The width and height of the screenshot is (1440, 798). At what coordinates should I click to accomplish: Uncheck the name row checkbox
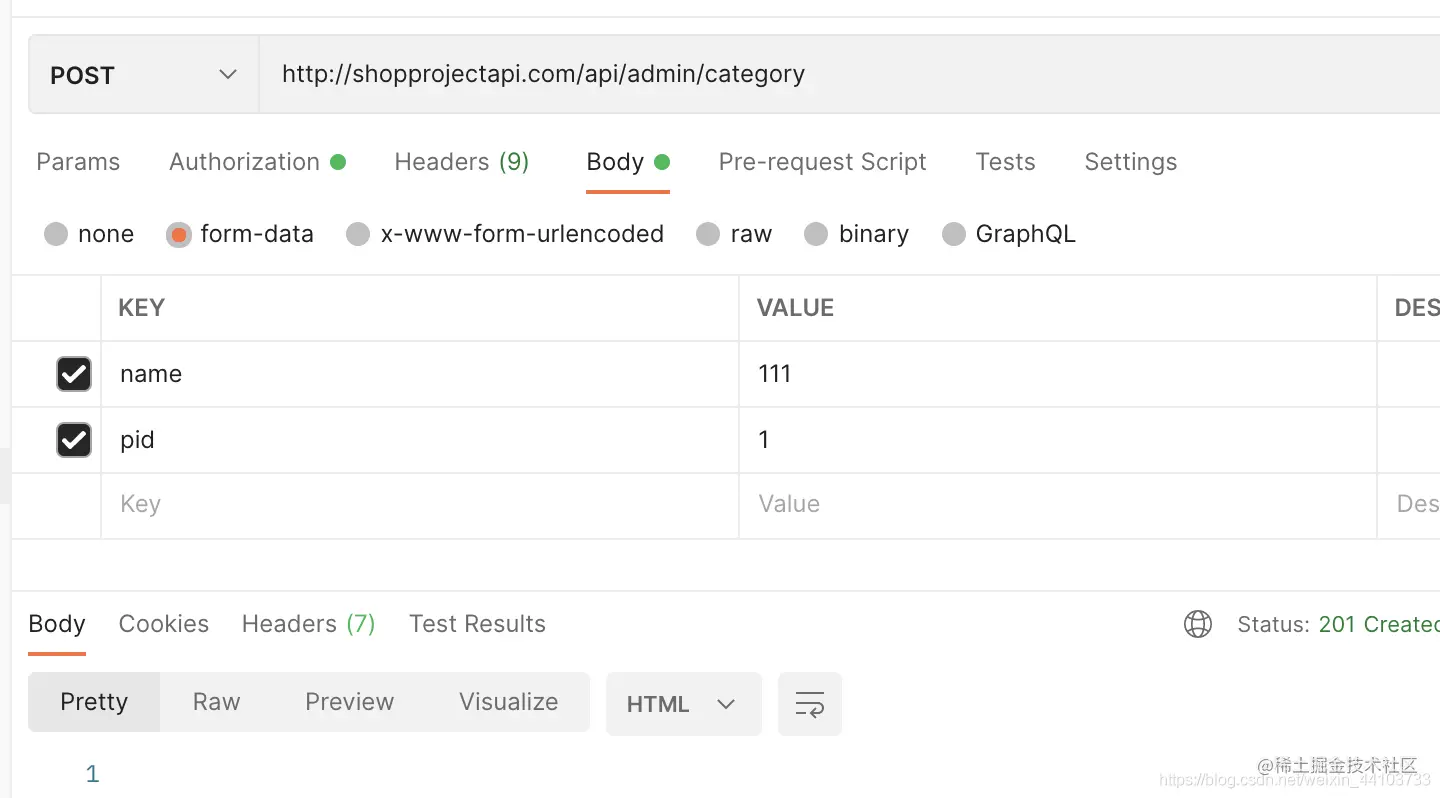(74, 374)
